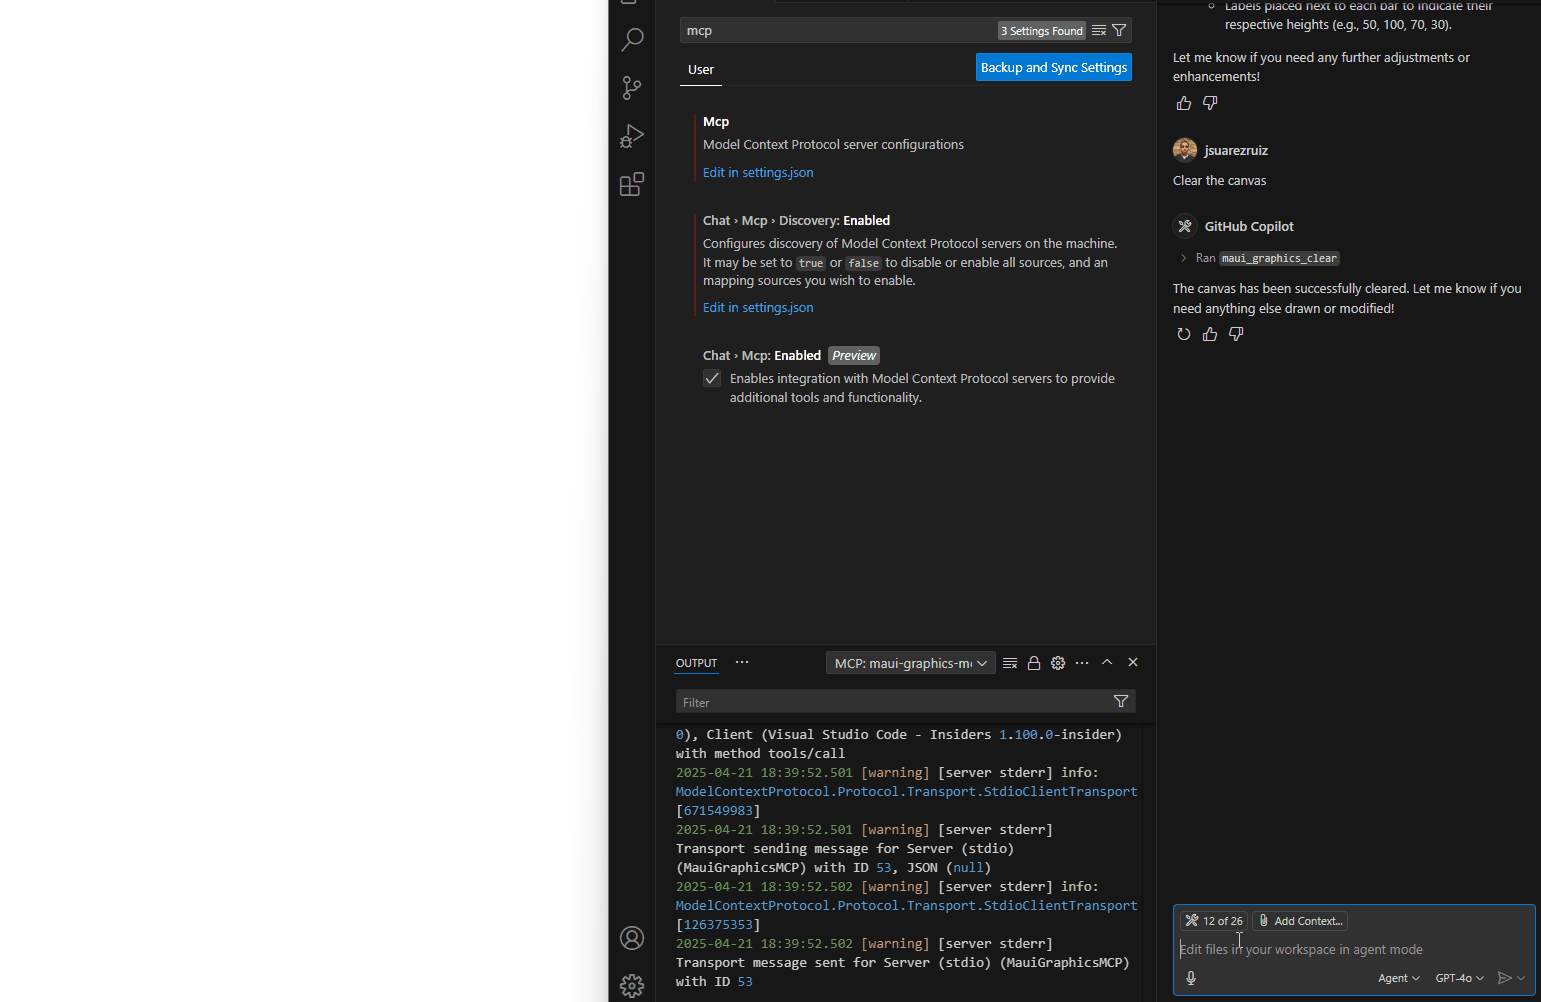Click the GitHub Copilot avatar icon
Image resolution: width=1541 pixels, height=1002 pixels.
click(x=1185, y=226)
